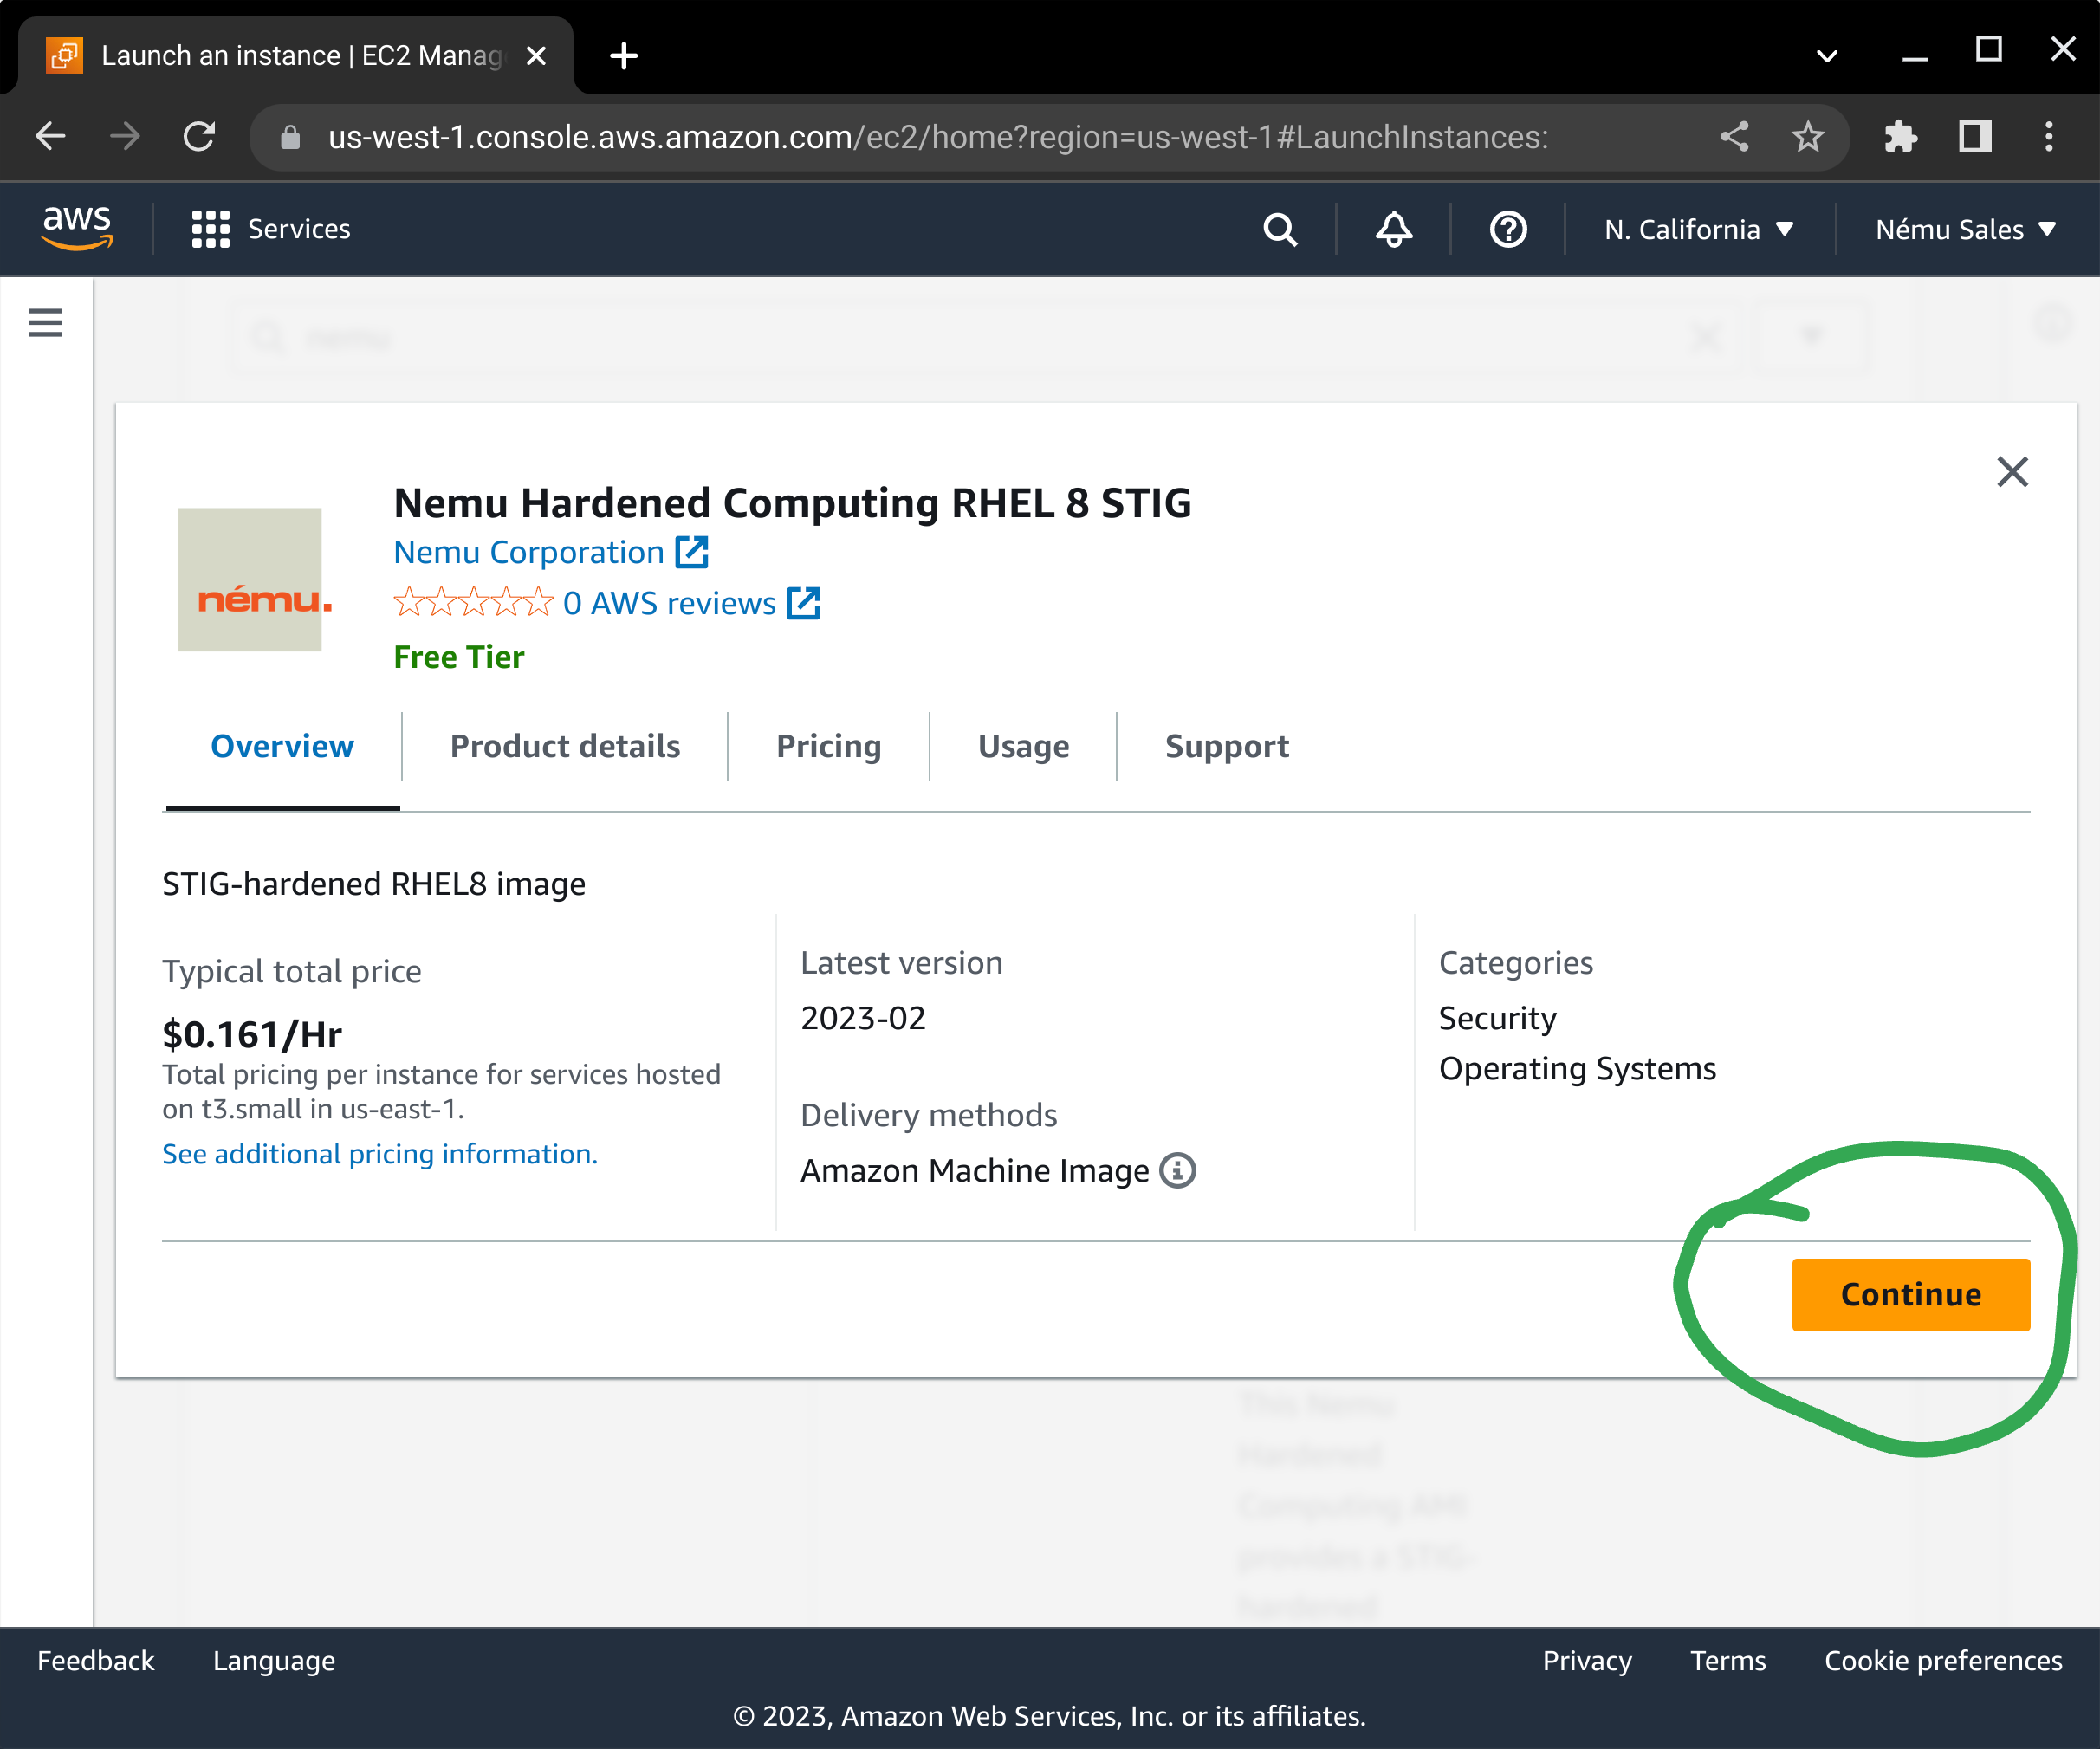Select the Usage tab

pos(1023,746)
